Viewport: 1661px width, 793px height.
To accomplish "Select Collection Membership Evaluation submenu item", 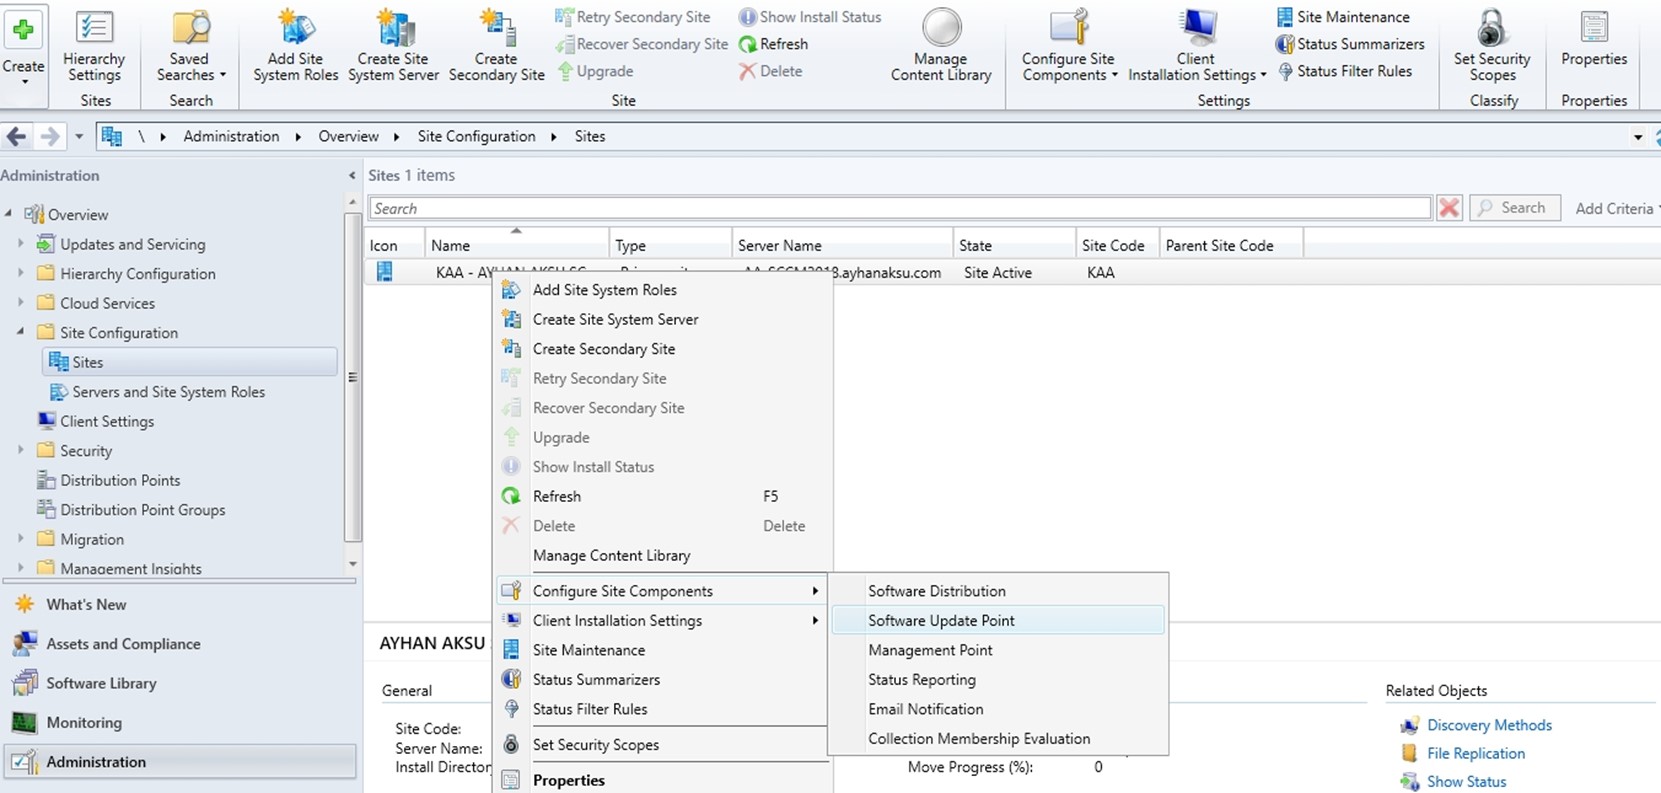I will [x=998, y=738].
